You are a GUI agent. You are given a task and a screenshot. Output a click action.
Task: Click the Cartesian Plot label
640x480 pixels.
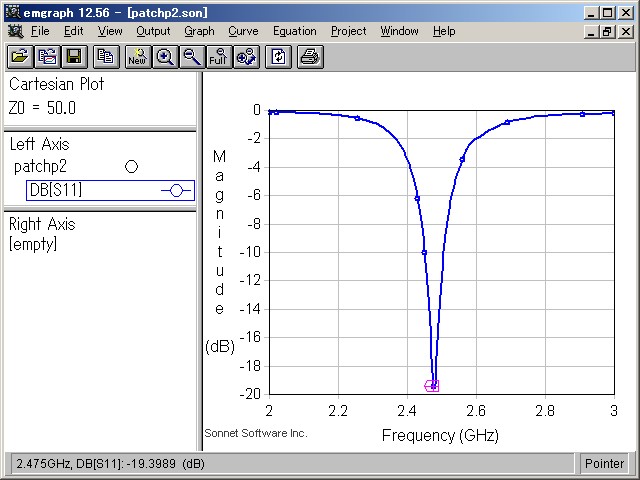[x=56, y=84]
